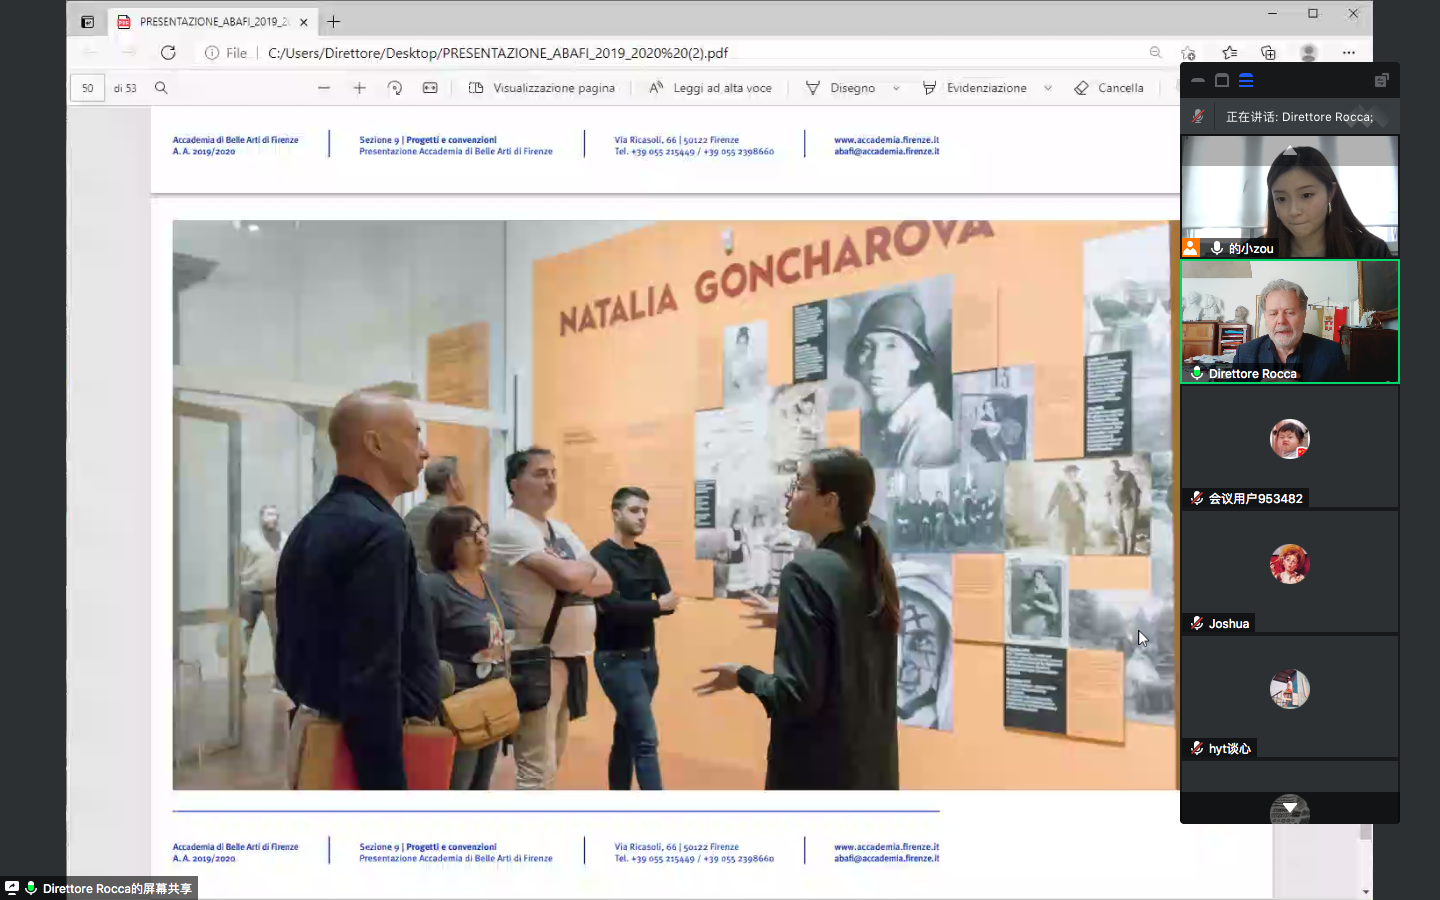Click the fit-to-page icon
Viewport: 1440px width, 900px height.
[x=430, y=88]
